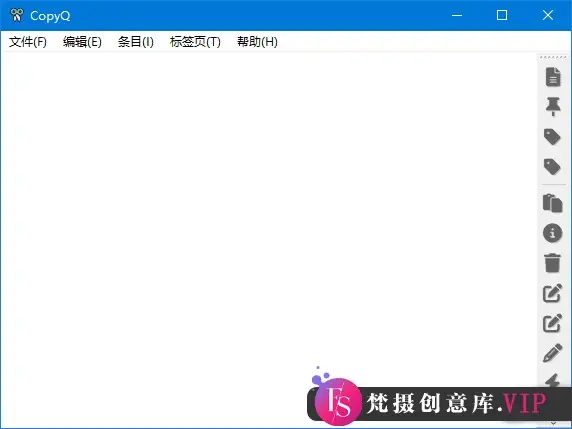Image resolution: width=572 pixels, height=429 pixels.
Task: Open the 标签页(T) menu
Action: click(x=195, y=42)
